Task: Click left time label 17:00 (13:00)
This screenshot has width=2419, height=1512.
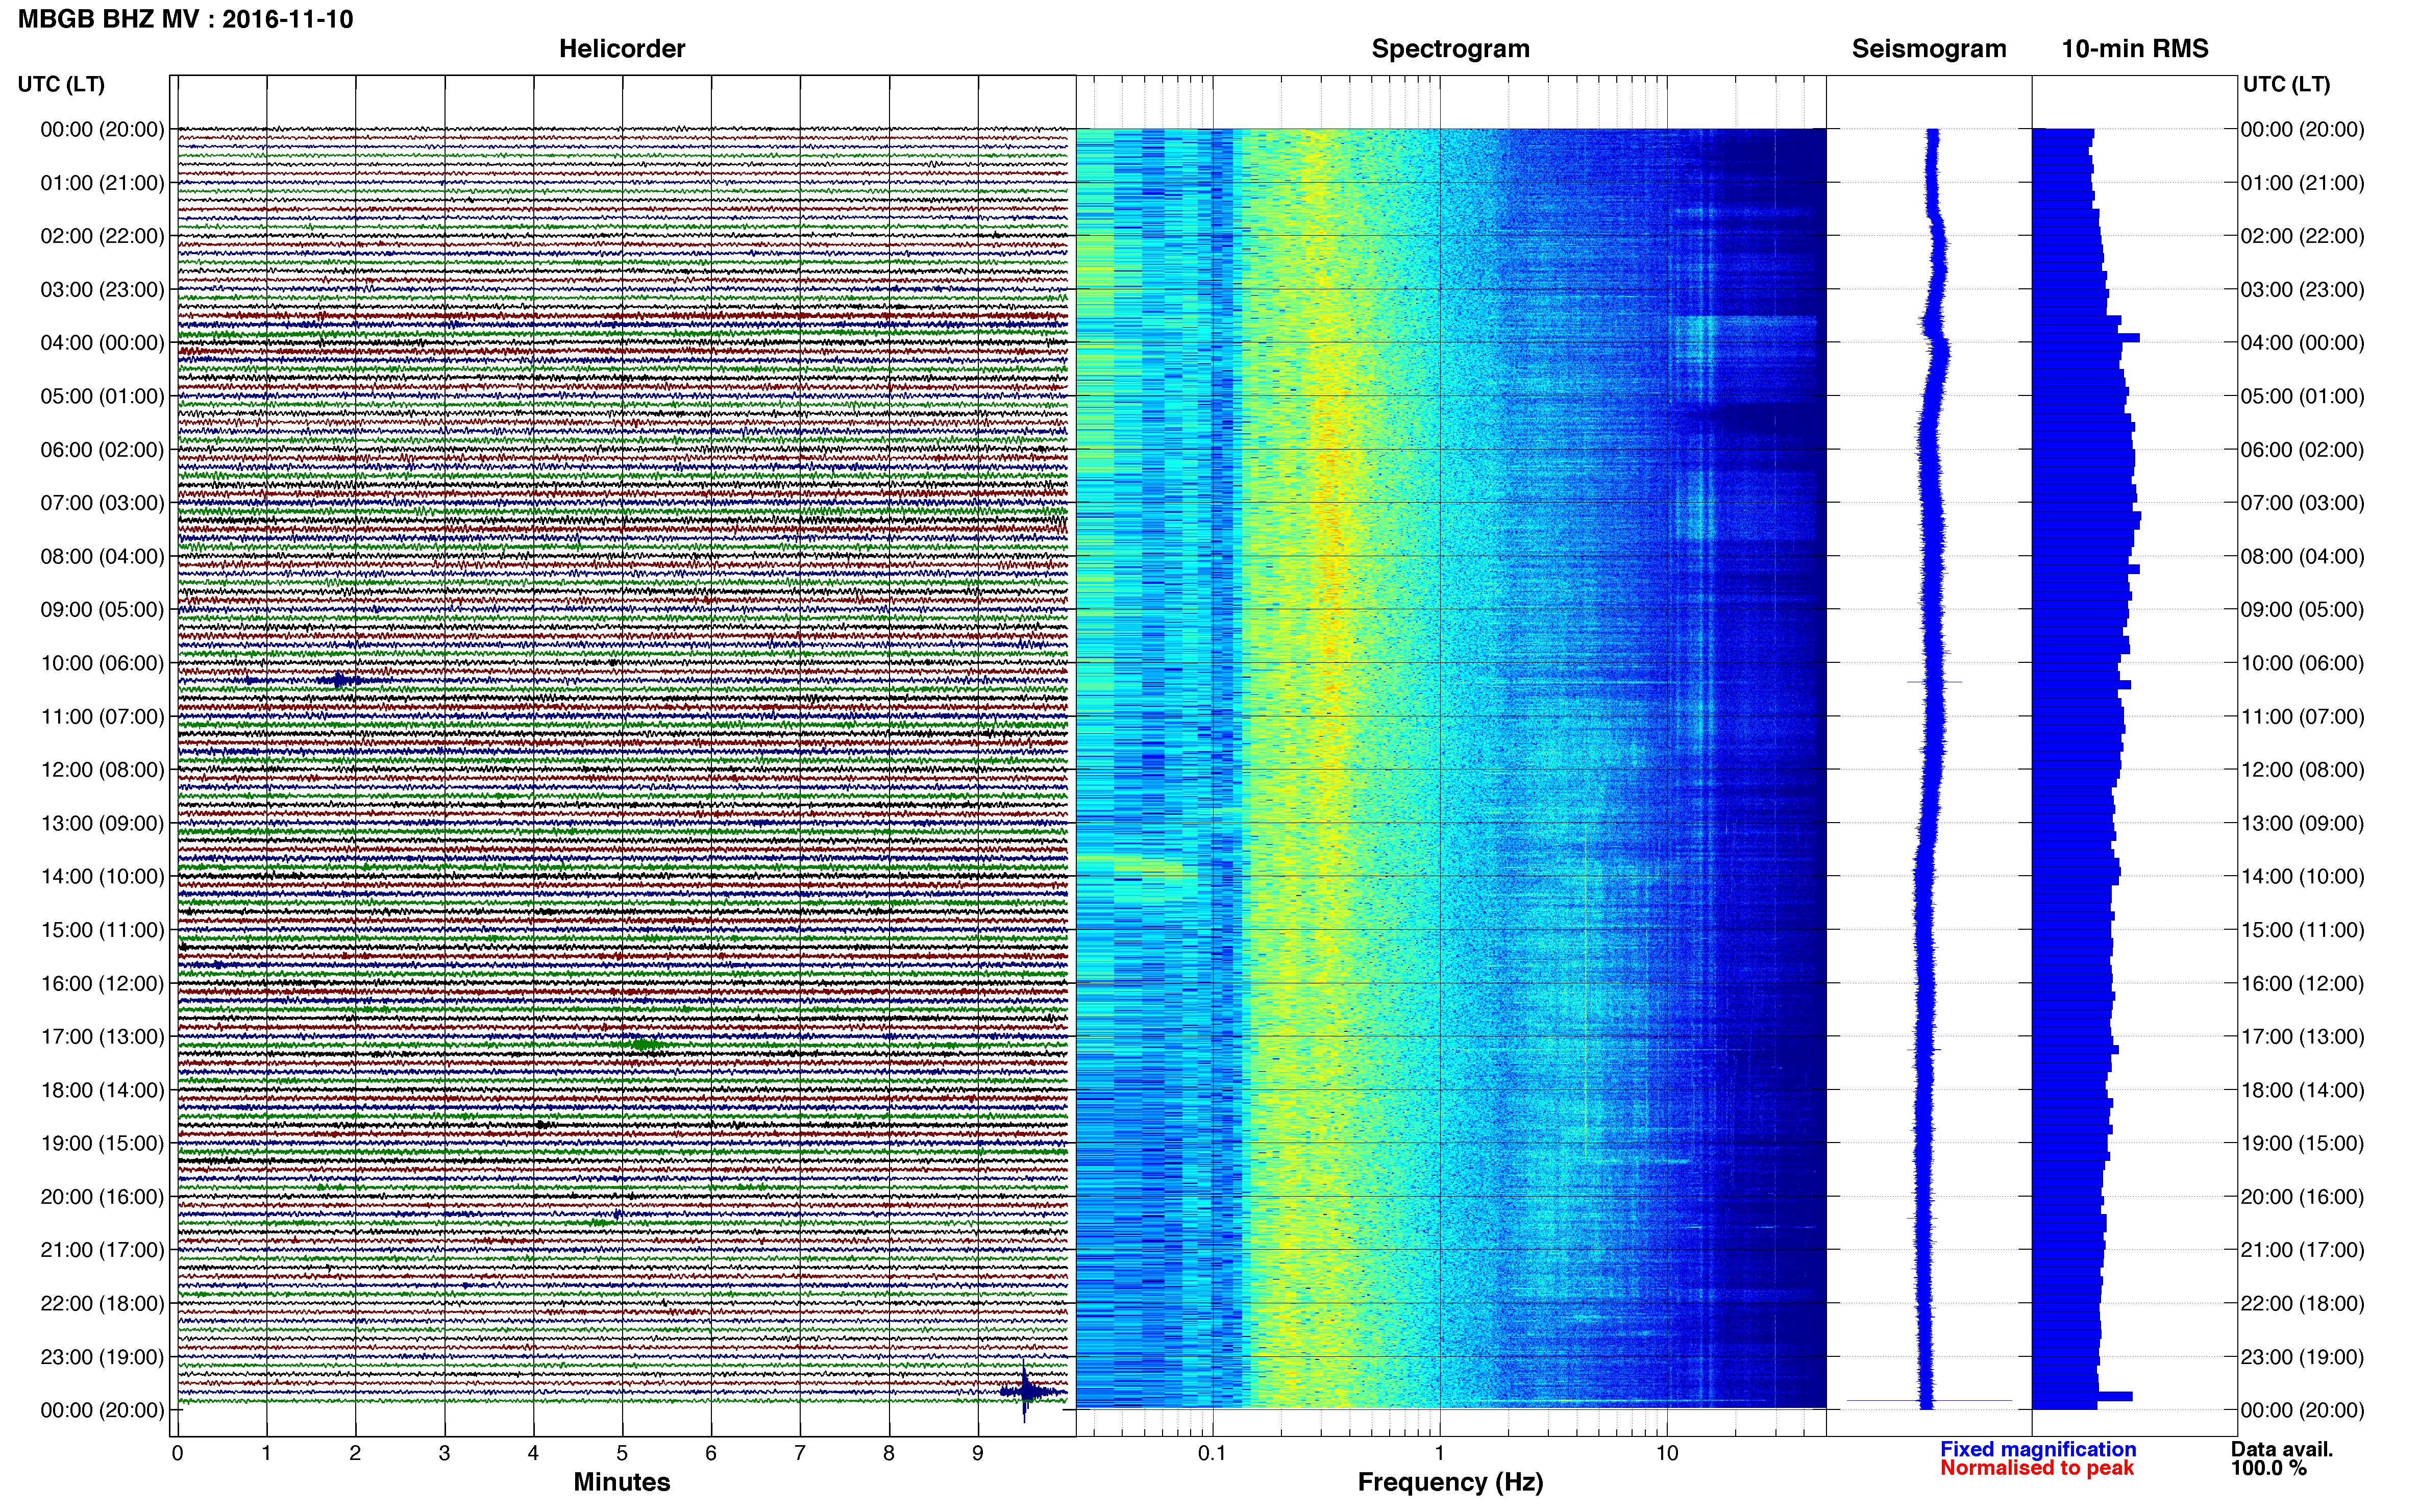Action: tap(102, 1037)
